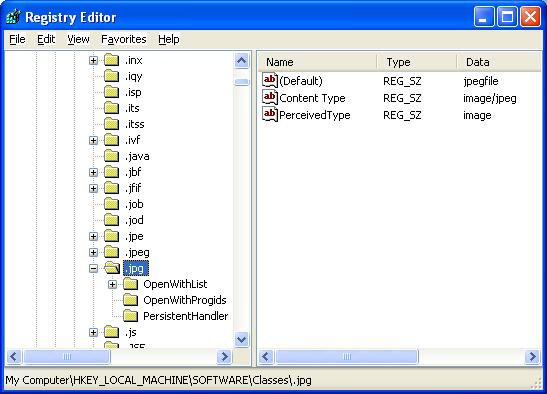Expand the .inx key
This screenshot has height=394, width=547.
click(x=93, y=60)
